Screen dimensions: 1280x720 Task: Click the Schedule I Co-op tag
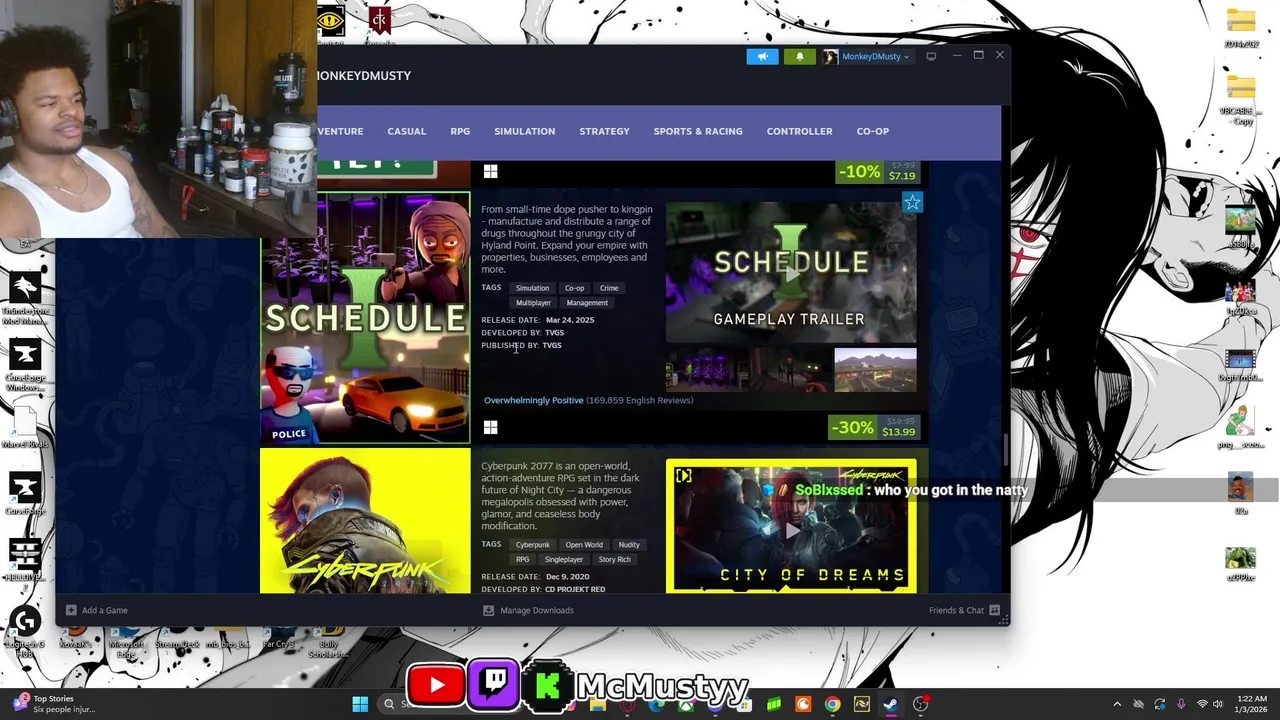coord(574,288)
